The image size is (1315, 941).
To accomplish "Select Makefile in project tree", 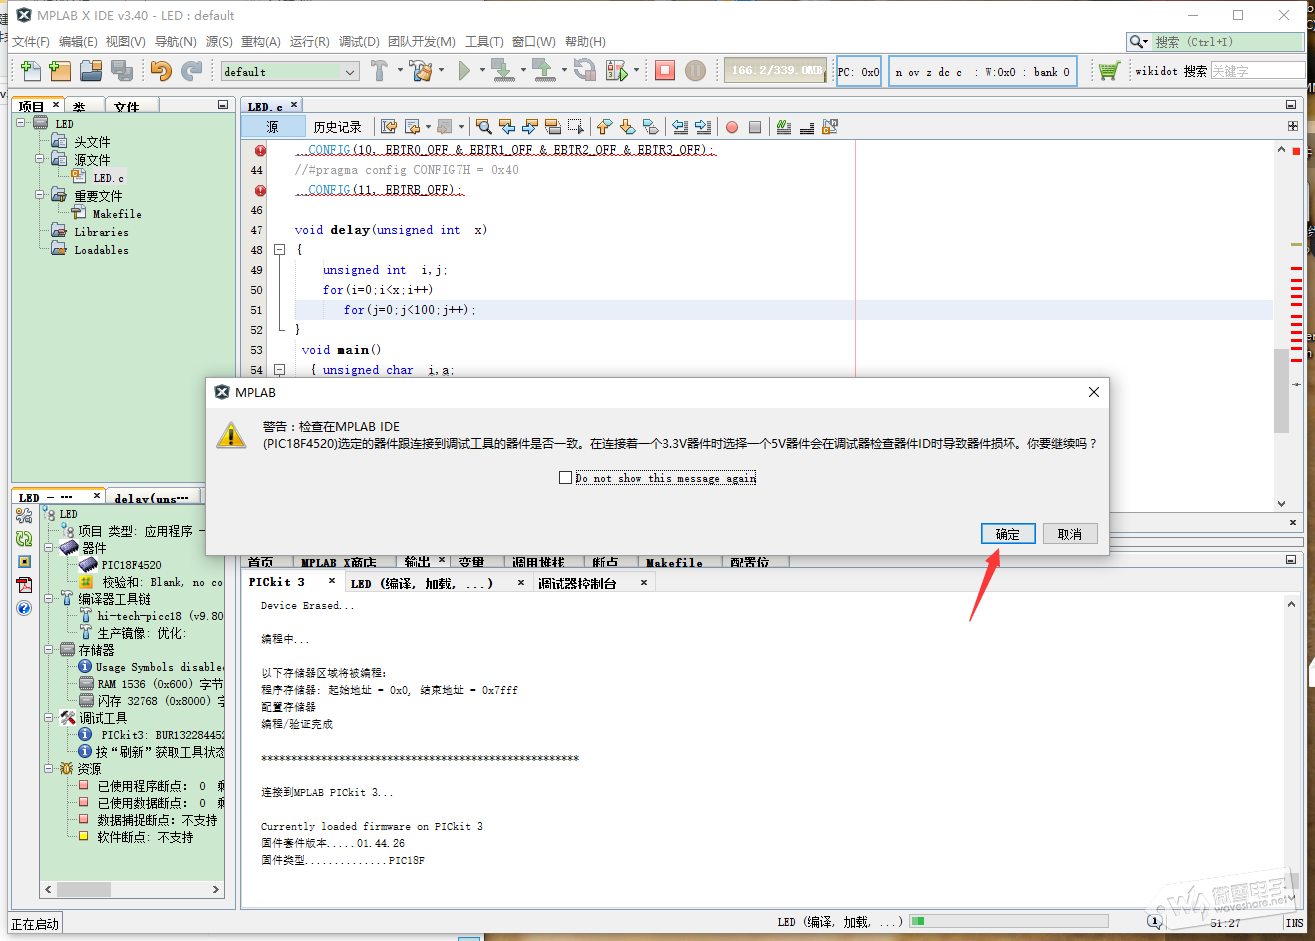I will [x=117, y=214].
